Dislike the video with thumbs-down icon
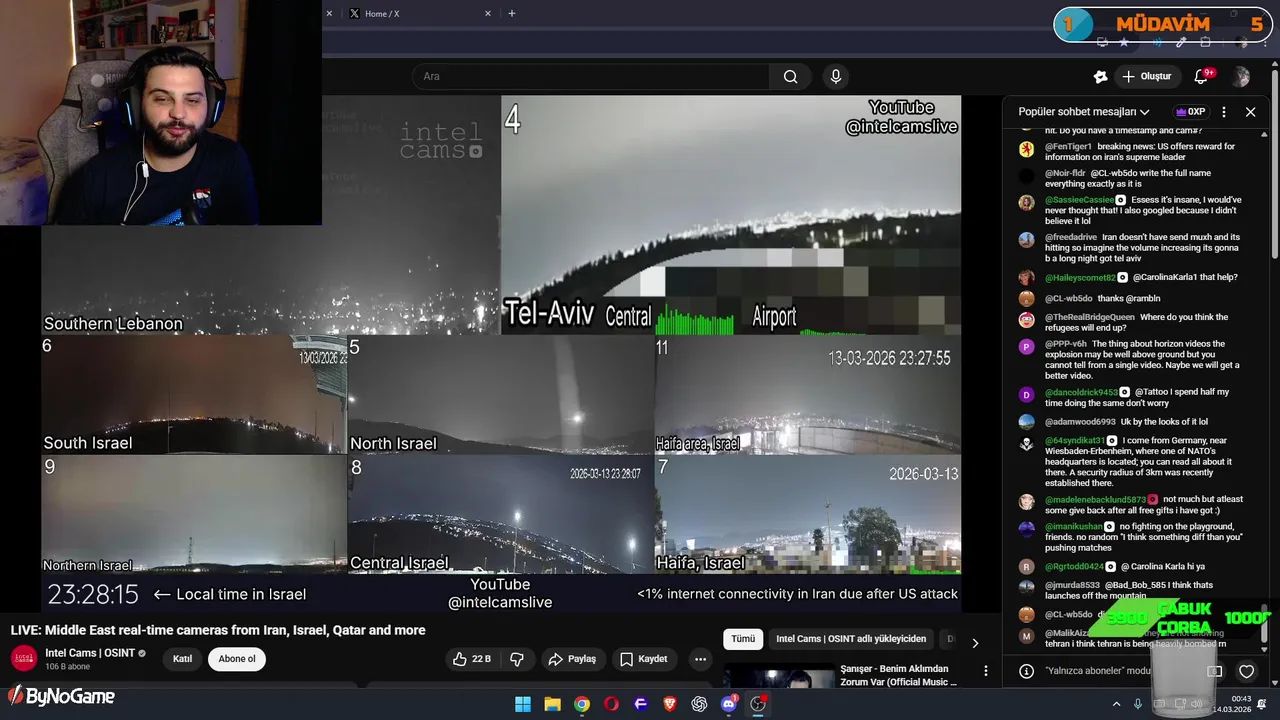 [517, 659]
